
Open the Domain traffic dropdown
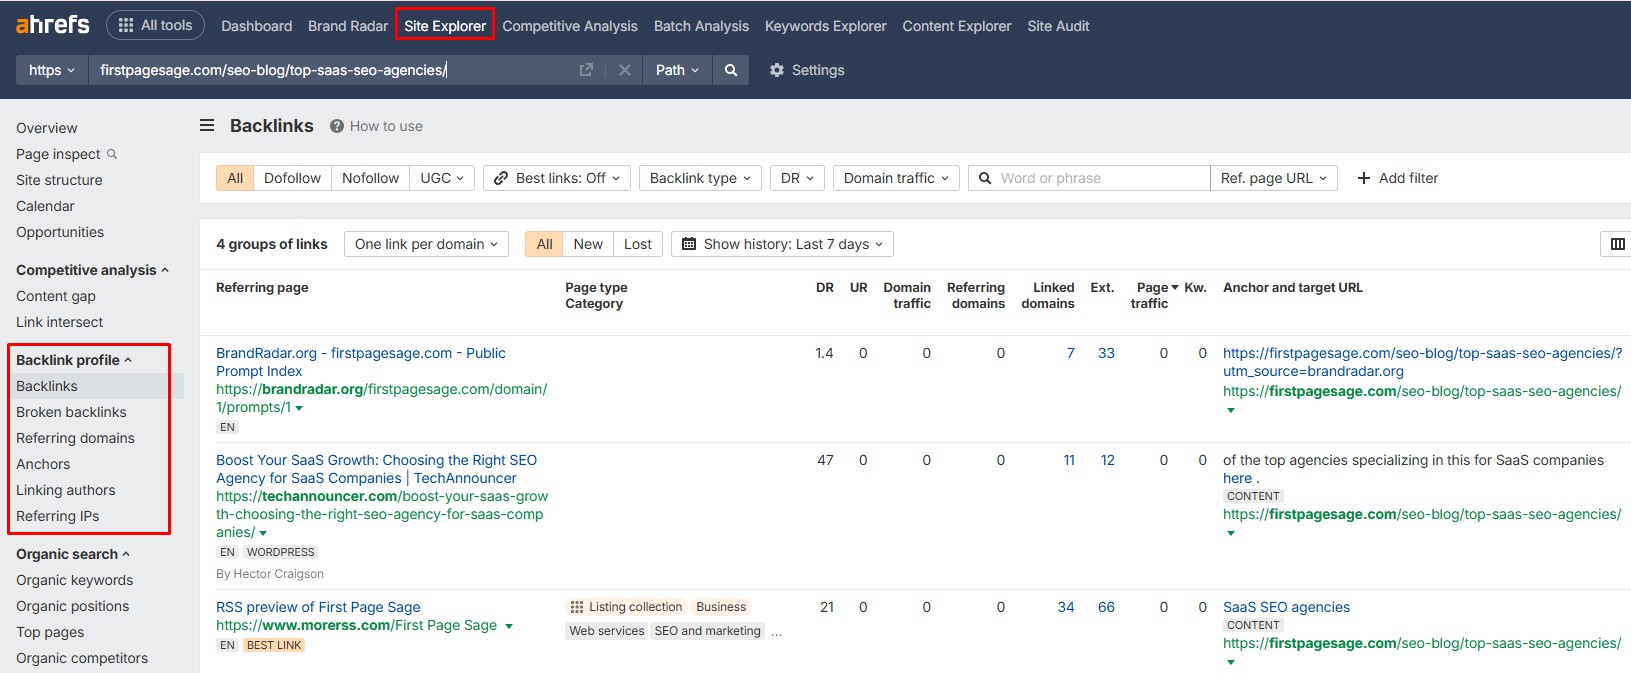point(896,178)
